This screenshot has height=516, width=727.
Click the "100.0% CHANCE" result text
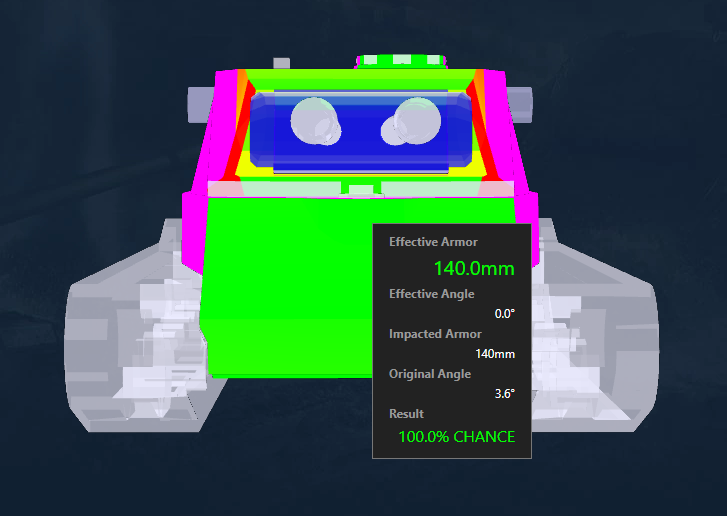click(457, 437)
